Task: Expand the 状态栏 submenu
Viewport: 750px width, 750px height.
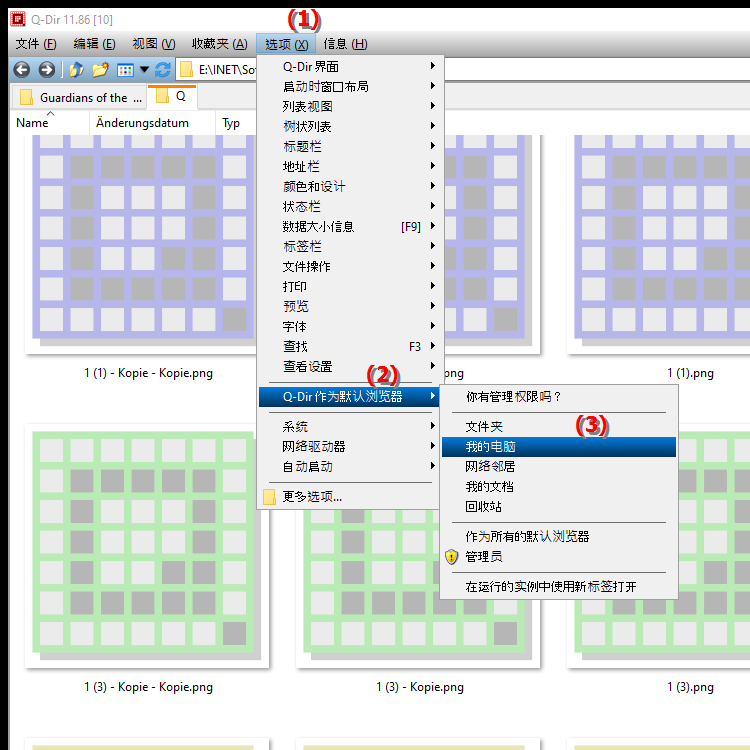Action: click(350, 207)
